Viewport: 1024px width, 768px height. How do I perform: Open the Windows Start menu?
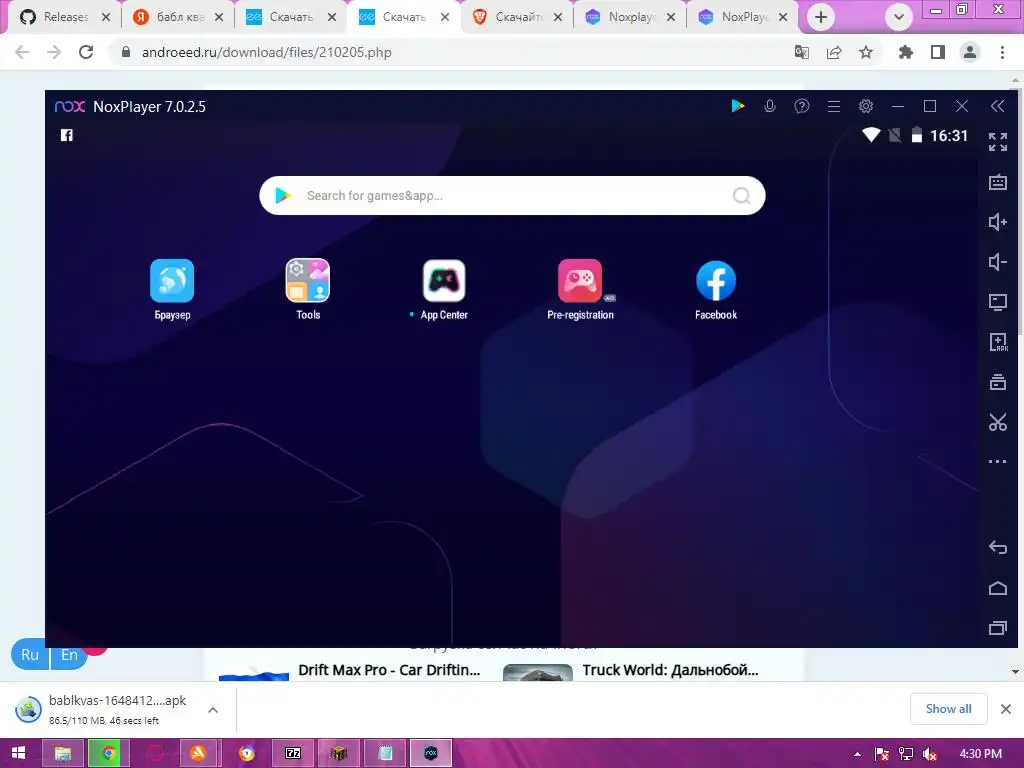[x=18, y=753]
